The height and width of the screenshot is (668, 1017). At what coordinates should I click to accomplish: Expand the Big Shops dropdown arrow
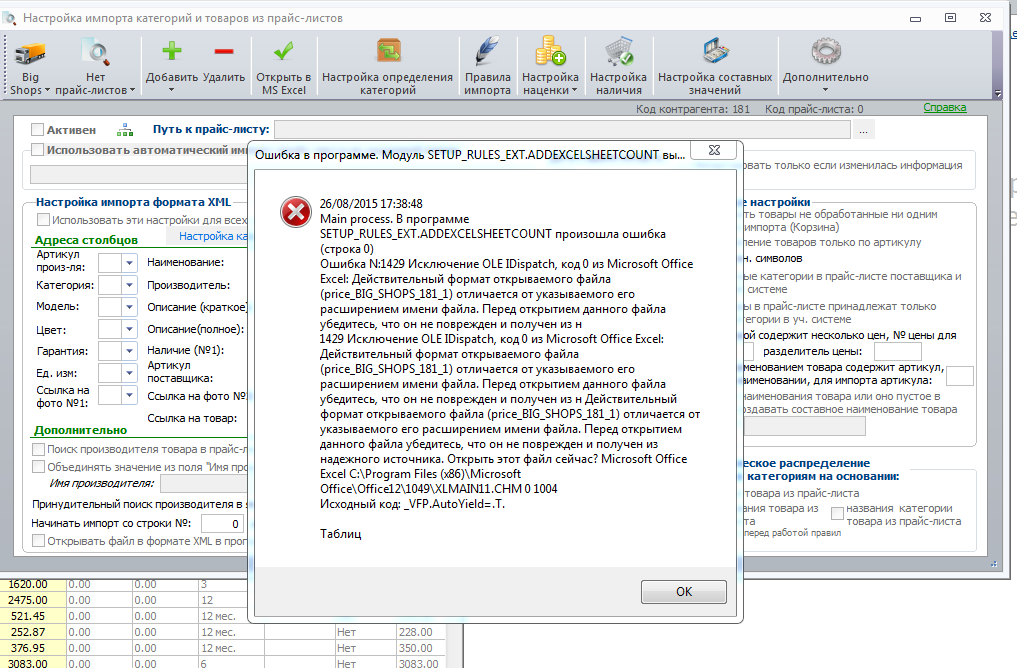tap(47, 90)
